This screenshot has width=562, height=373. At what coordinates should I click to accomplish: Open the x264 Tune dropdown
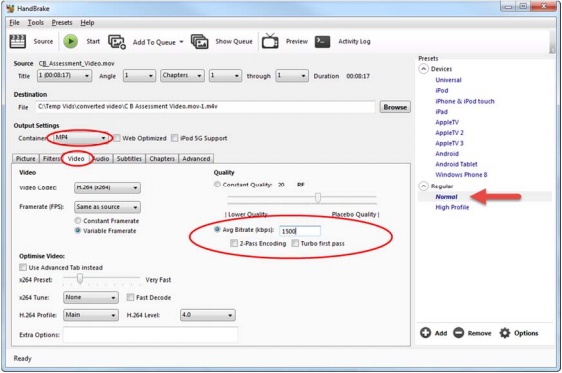tap(91, 297)
